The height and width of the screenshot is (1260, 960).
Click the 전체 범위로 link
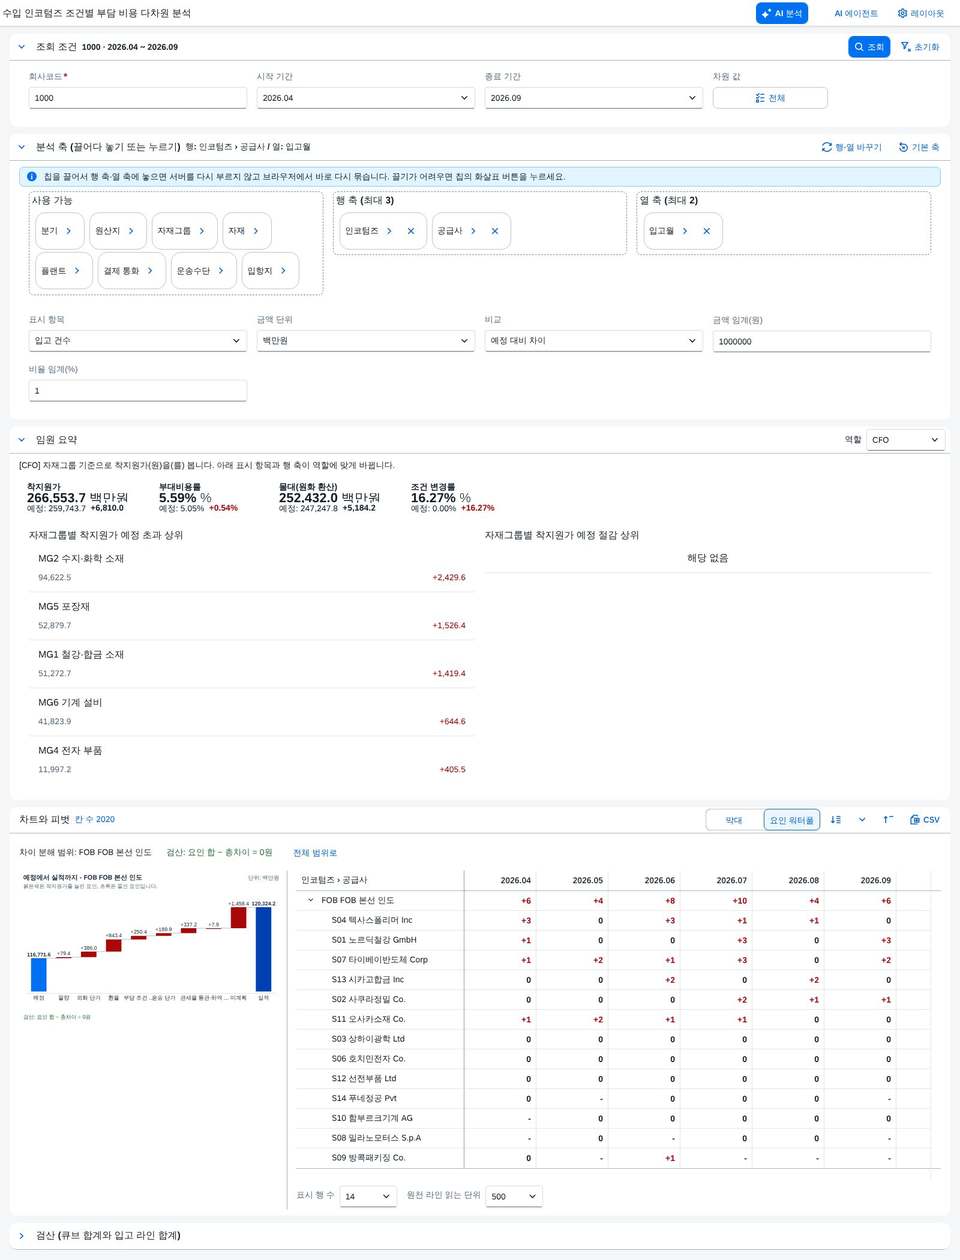coord(315,853)
